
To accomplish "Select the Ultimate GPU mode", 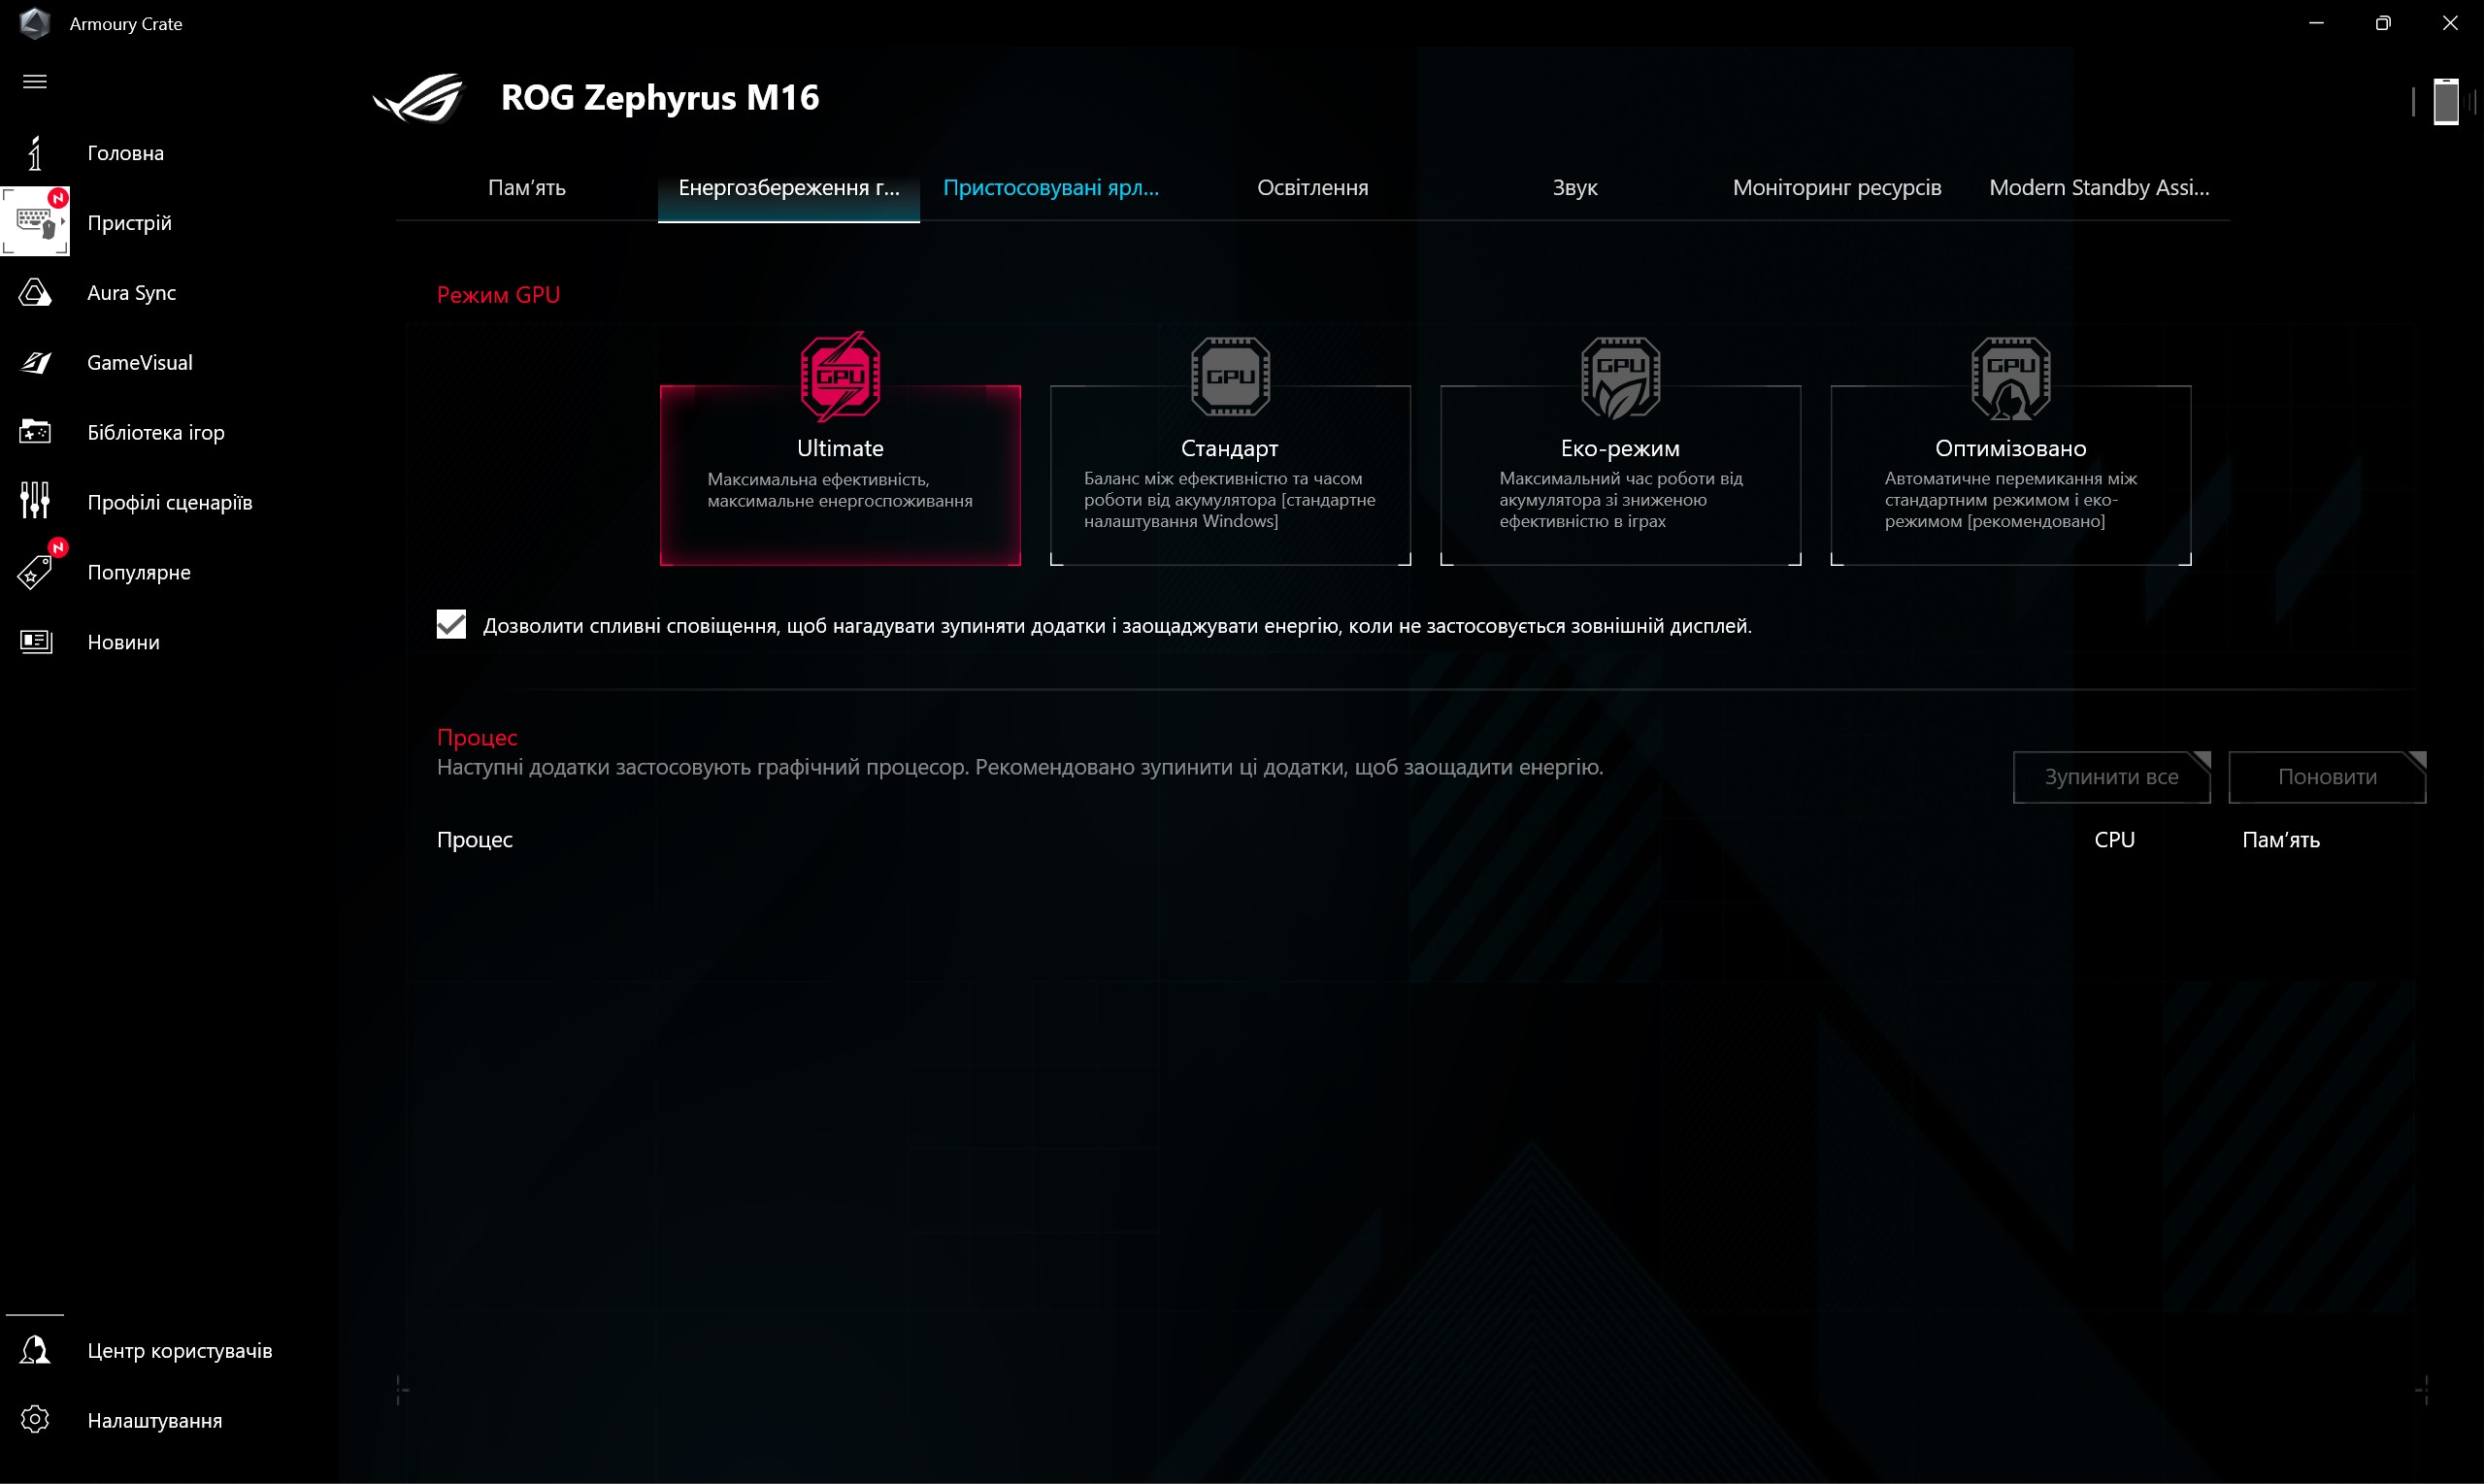I will coord(840,475).
